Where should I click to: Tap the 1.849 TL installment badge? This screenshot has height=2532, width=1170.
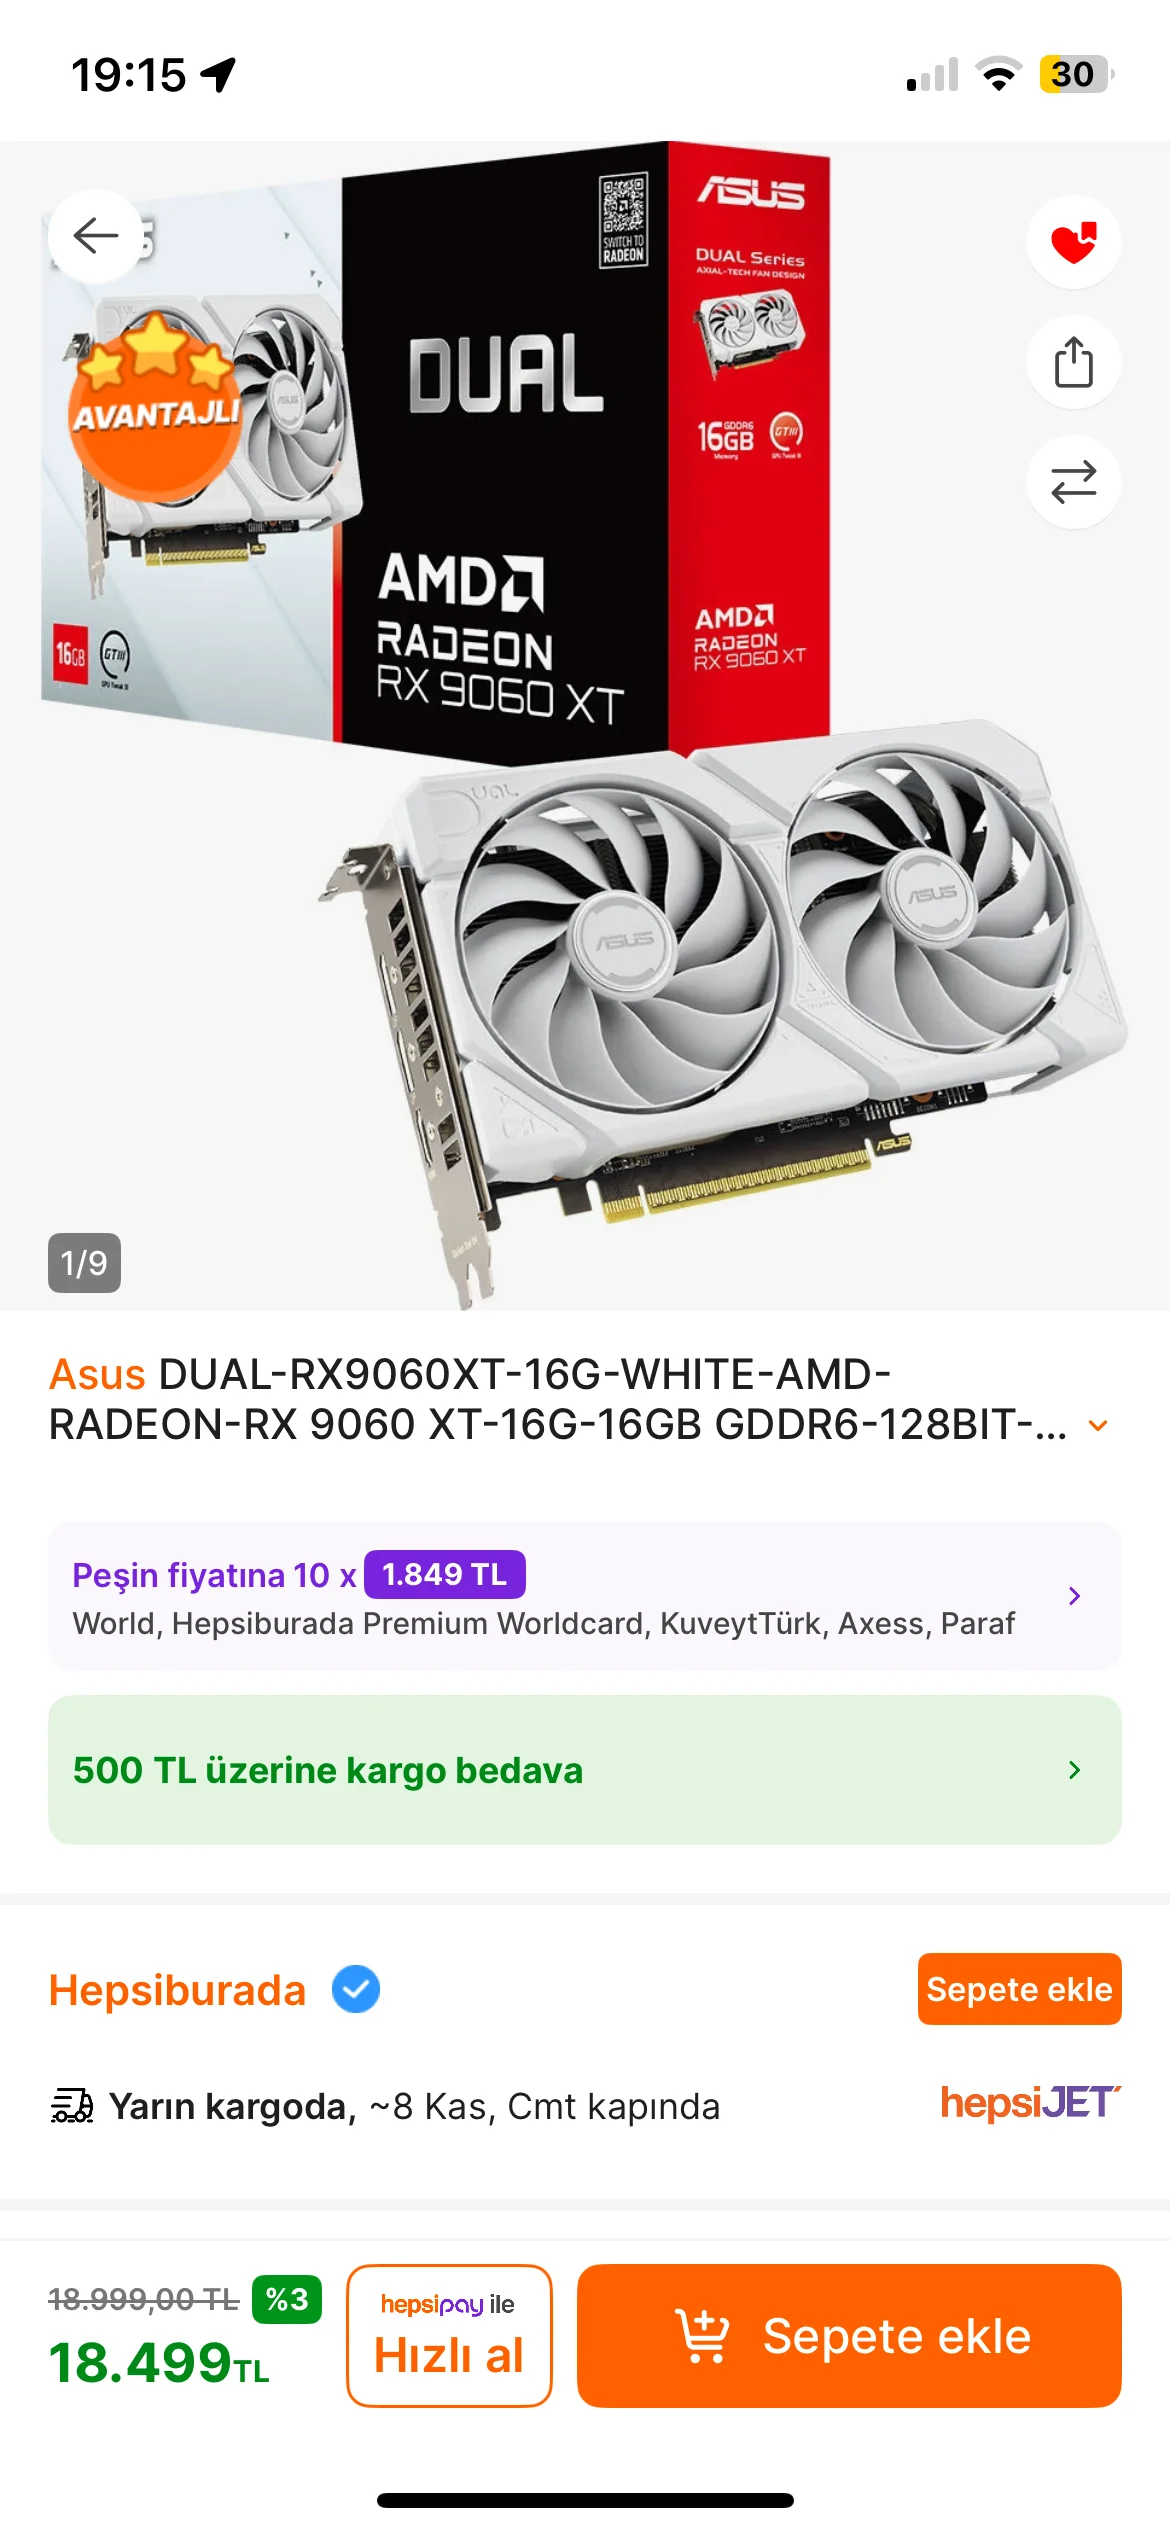click(x=444, y=1574)
